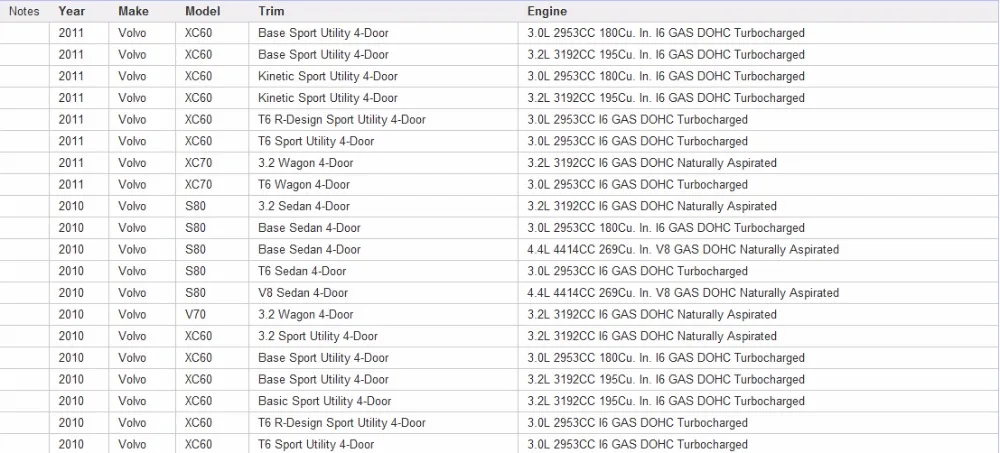Click engine cell in 2011 T6 R-Design row
This screenshot has width=1000, height=453.
click(x=759, y=119)
